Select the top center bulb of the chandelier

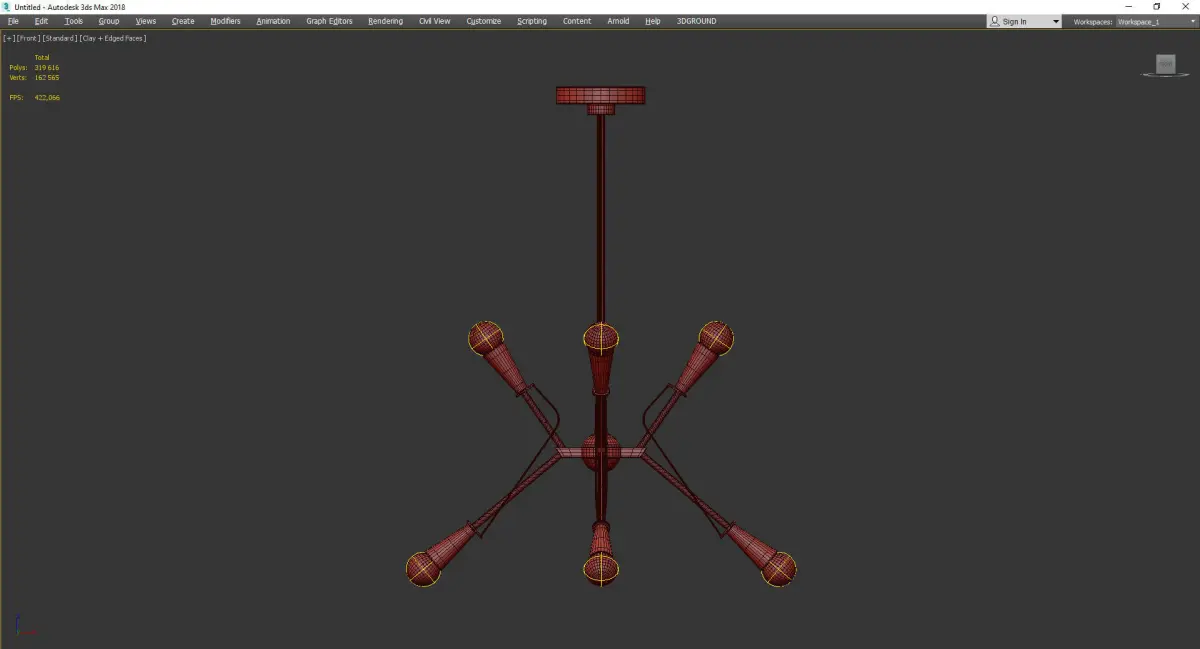click(x=600, y=338)
